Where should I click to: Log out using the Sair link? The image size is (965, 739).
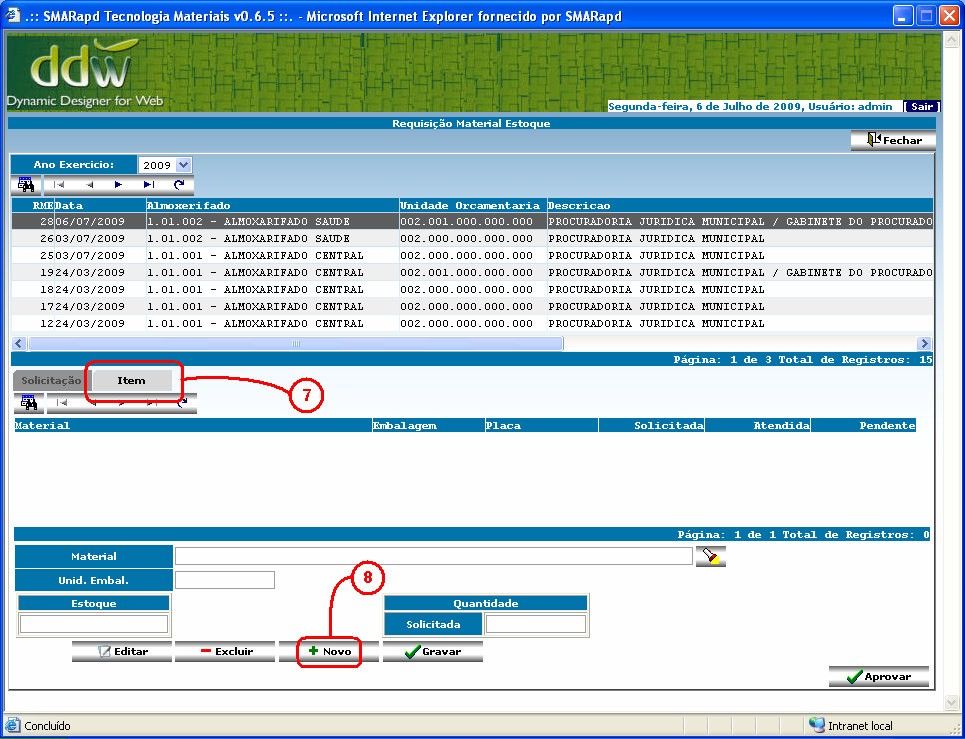(921, 106)
